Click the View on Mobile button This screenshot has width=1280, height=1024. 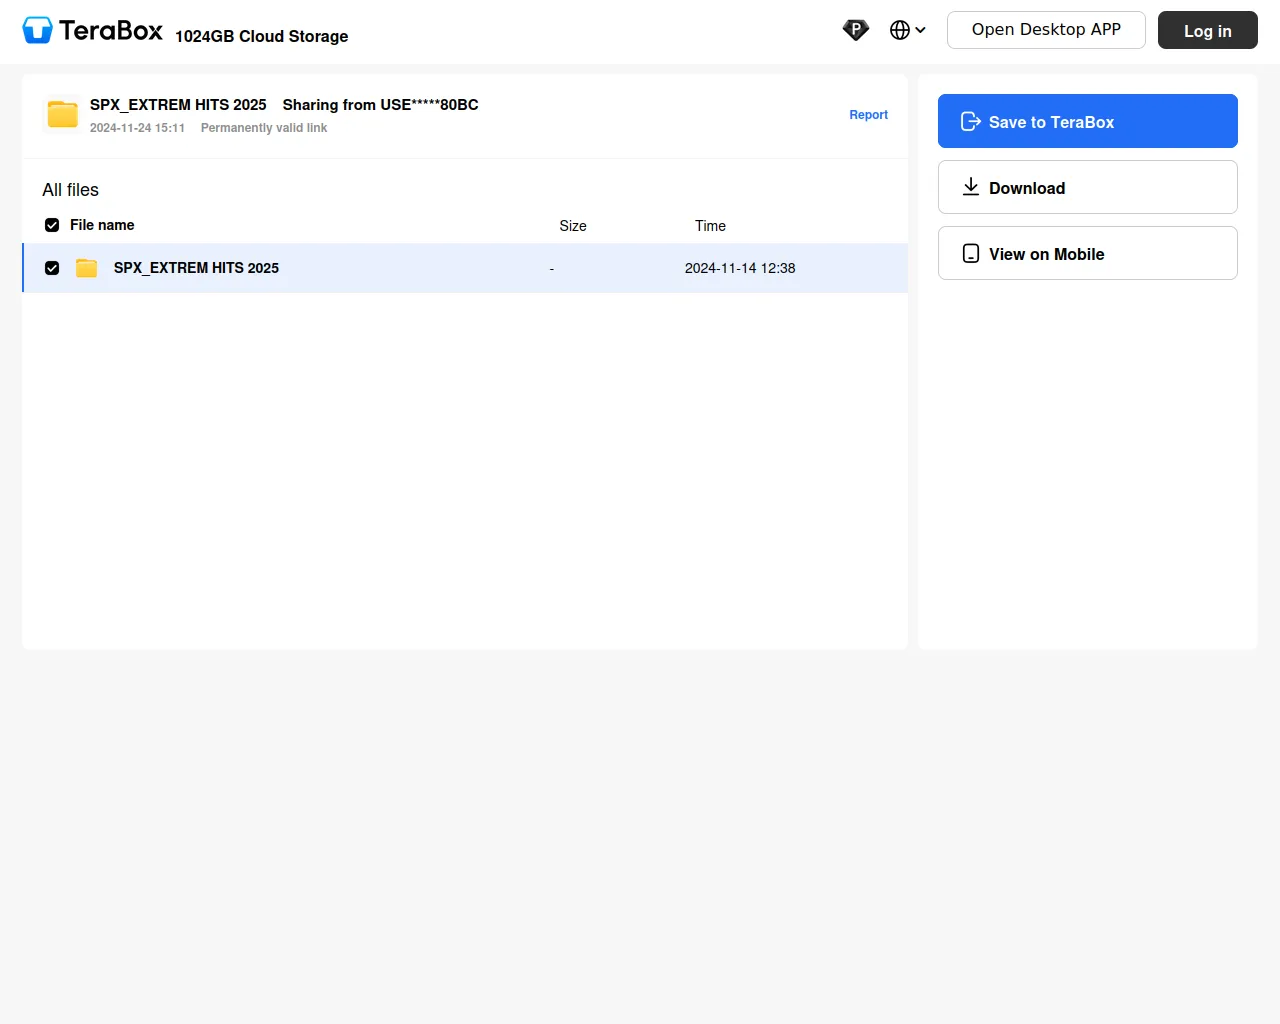1088,253
